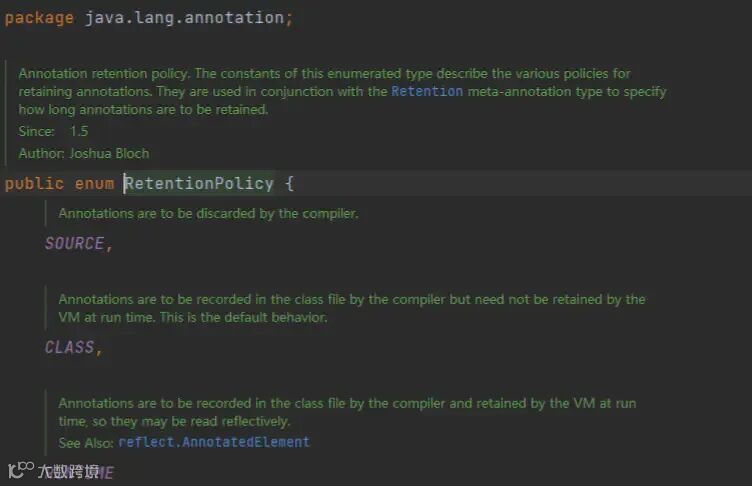Click the "Annotation retention policy" comment heading
Image resolution: width=752 pixels, height=486 pixels.
104,73
